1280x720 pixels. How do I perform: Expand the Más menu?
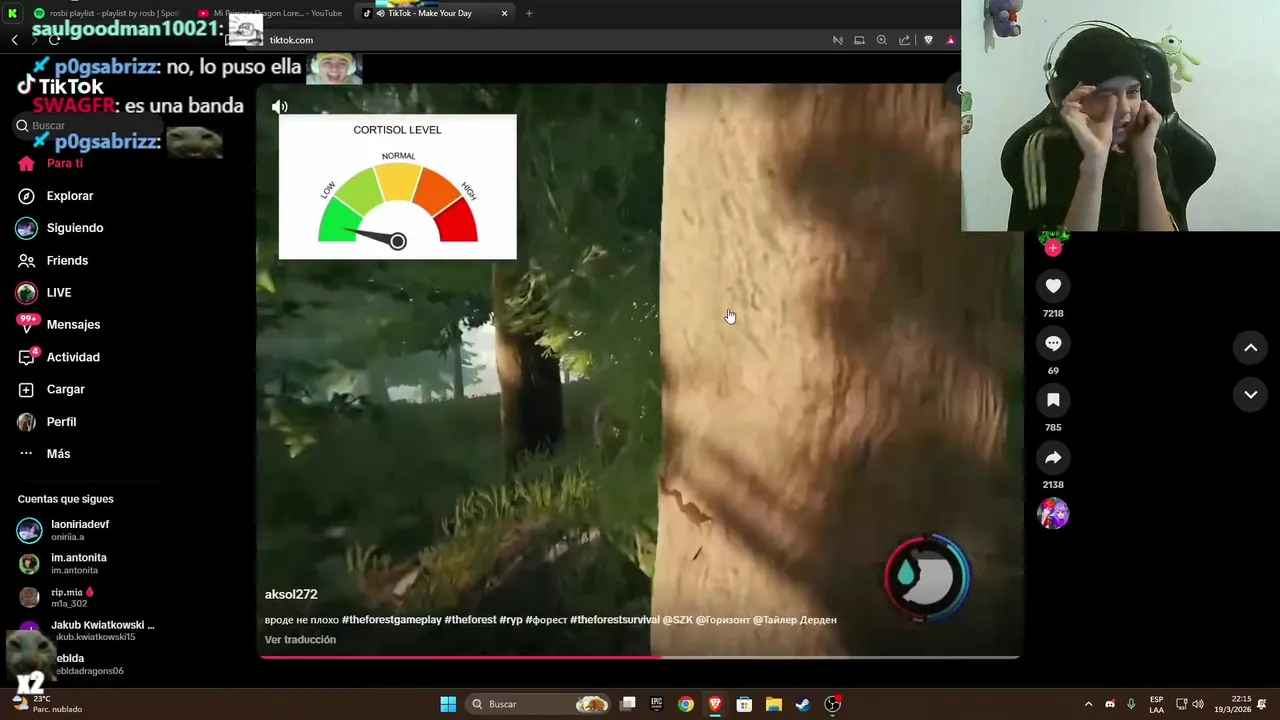45,454
